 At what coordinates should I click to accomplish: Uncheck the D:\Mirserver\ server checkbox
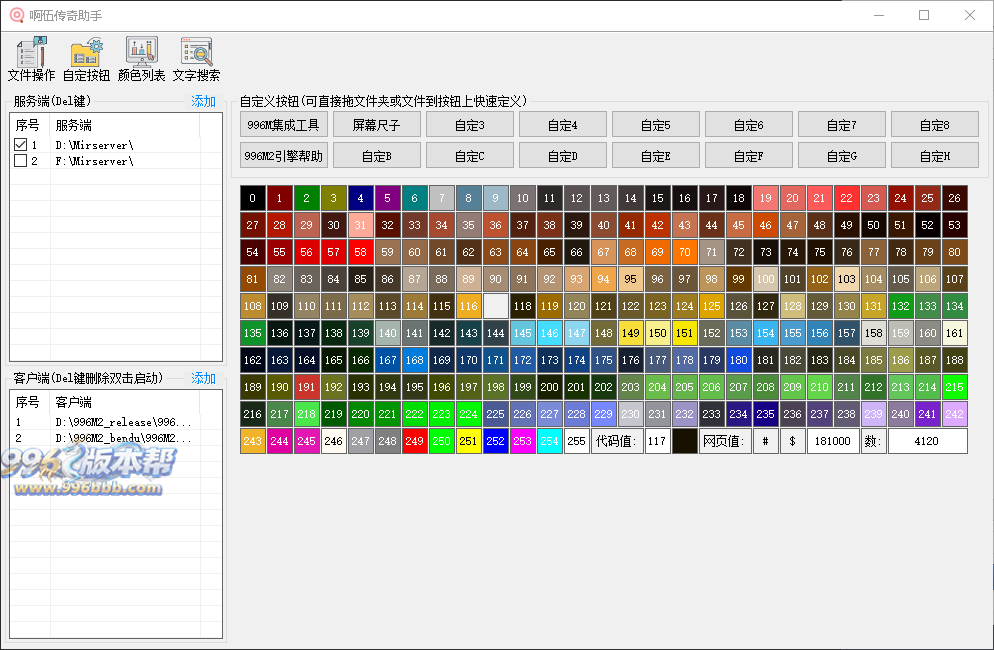point(20,145)
